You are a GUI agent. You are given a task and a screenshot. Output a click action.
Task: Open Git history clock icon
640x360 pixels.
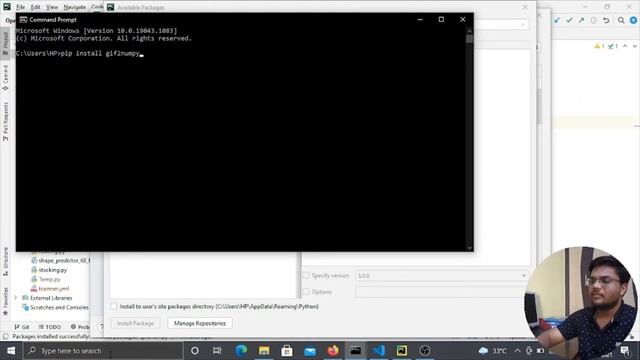[x=593, y=20]
